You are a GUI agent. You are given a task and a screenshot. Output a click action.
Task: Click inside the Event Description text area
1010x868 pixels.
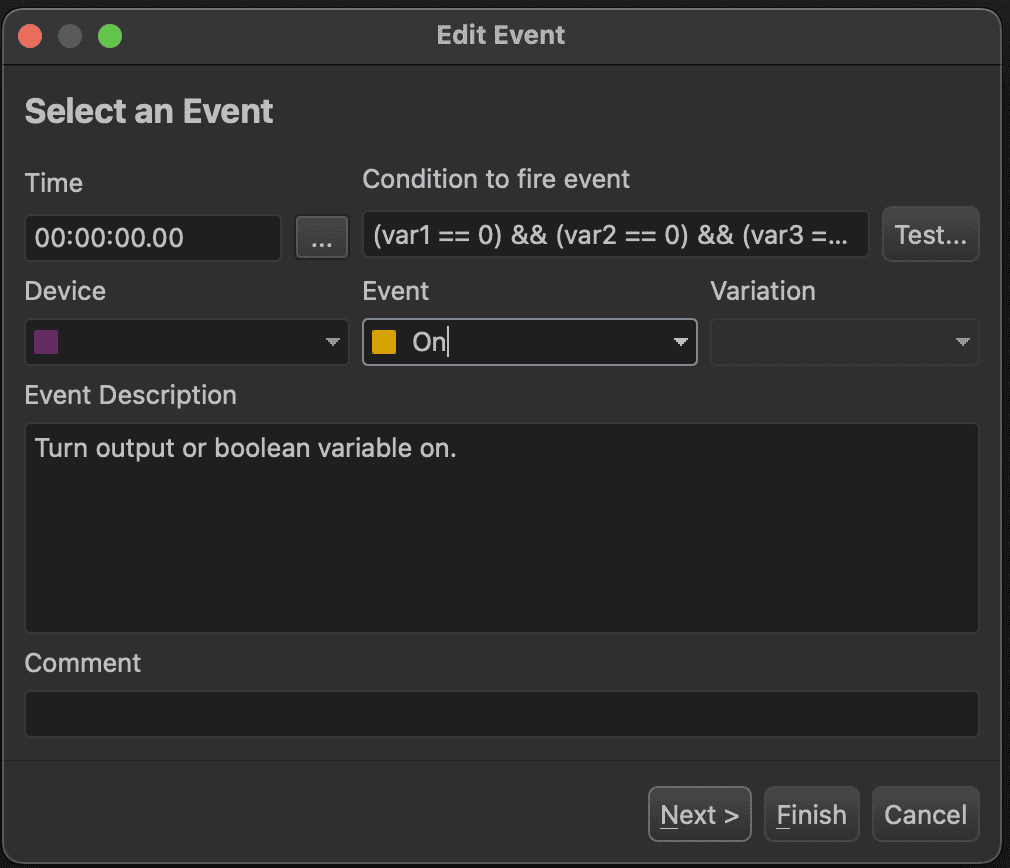pyautogui.click(x=500, y=528)
